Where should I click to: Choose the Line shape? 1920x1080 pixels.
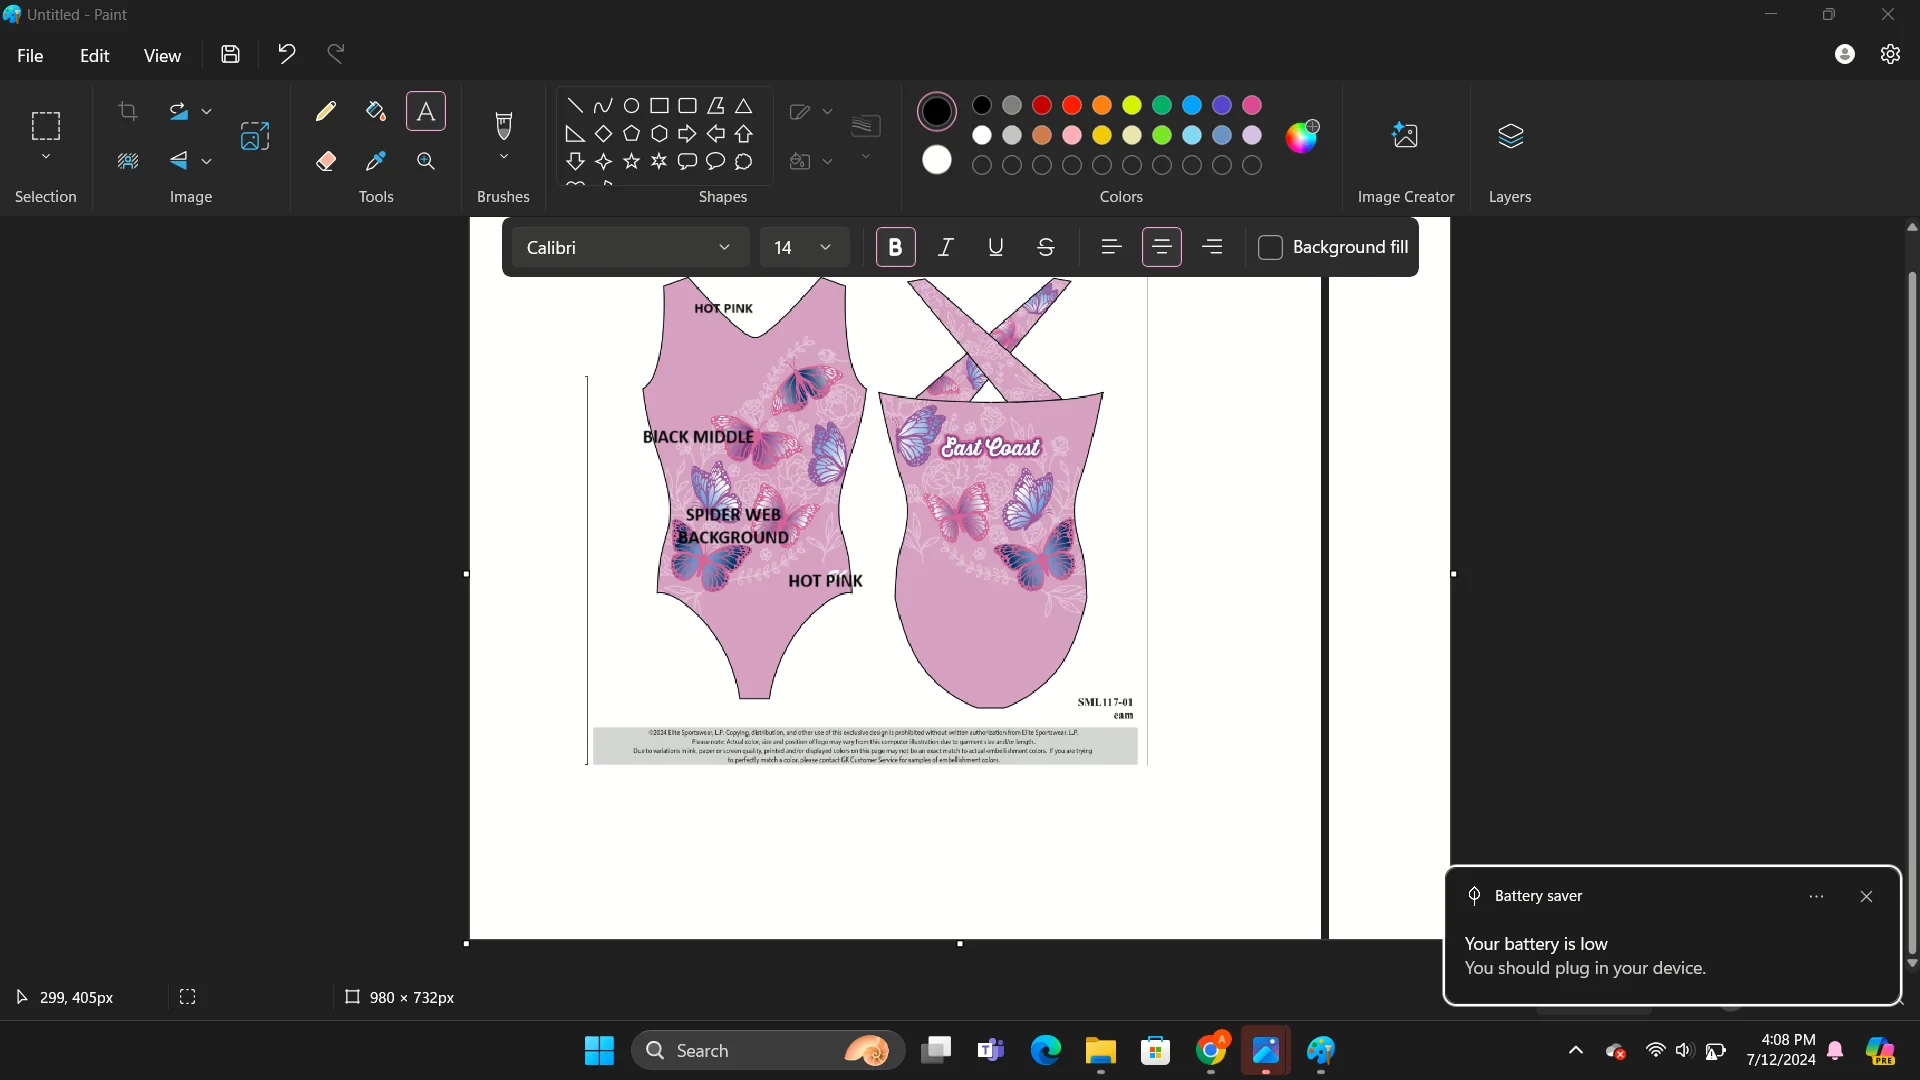click(575, 105)
